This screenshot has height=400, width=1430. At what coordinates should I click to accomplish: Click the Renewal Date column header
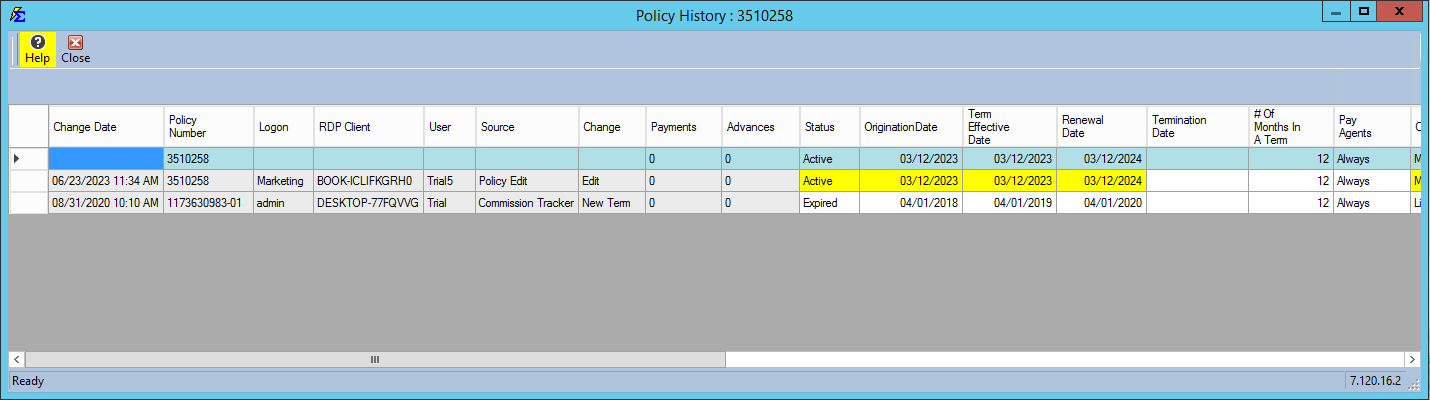pos(1102,127)
